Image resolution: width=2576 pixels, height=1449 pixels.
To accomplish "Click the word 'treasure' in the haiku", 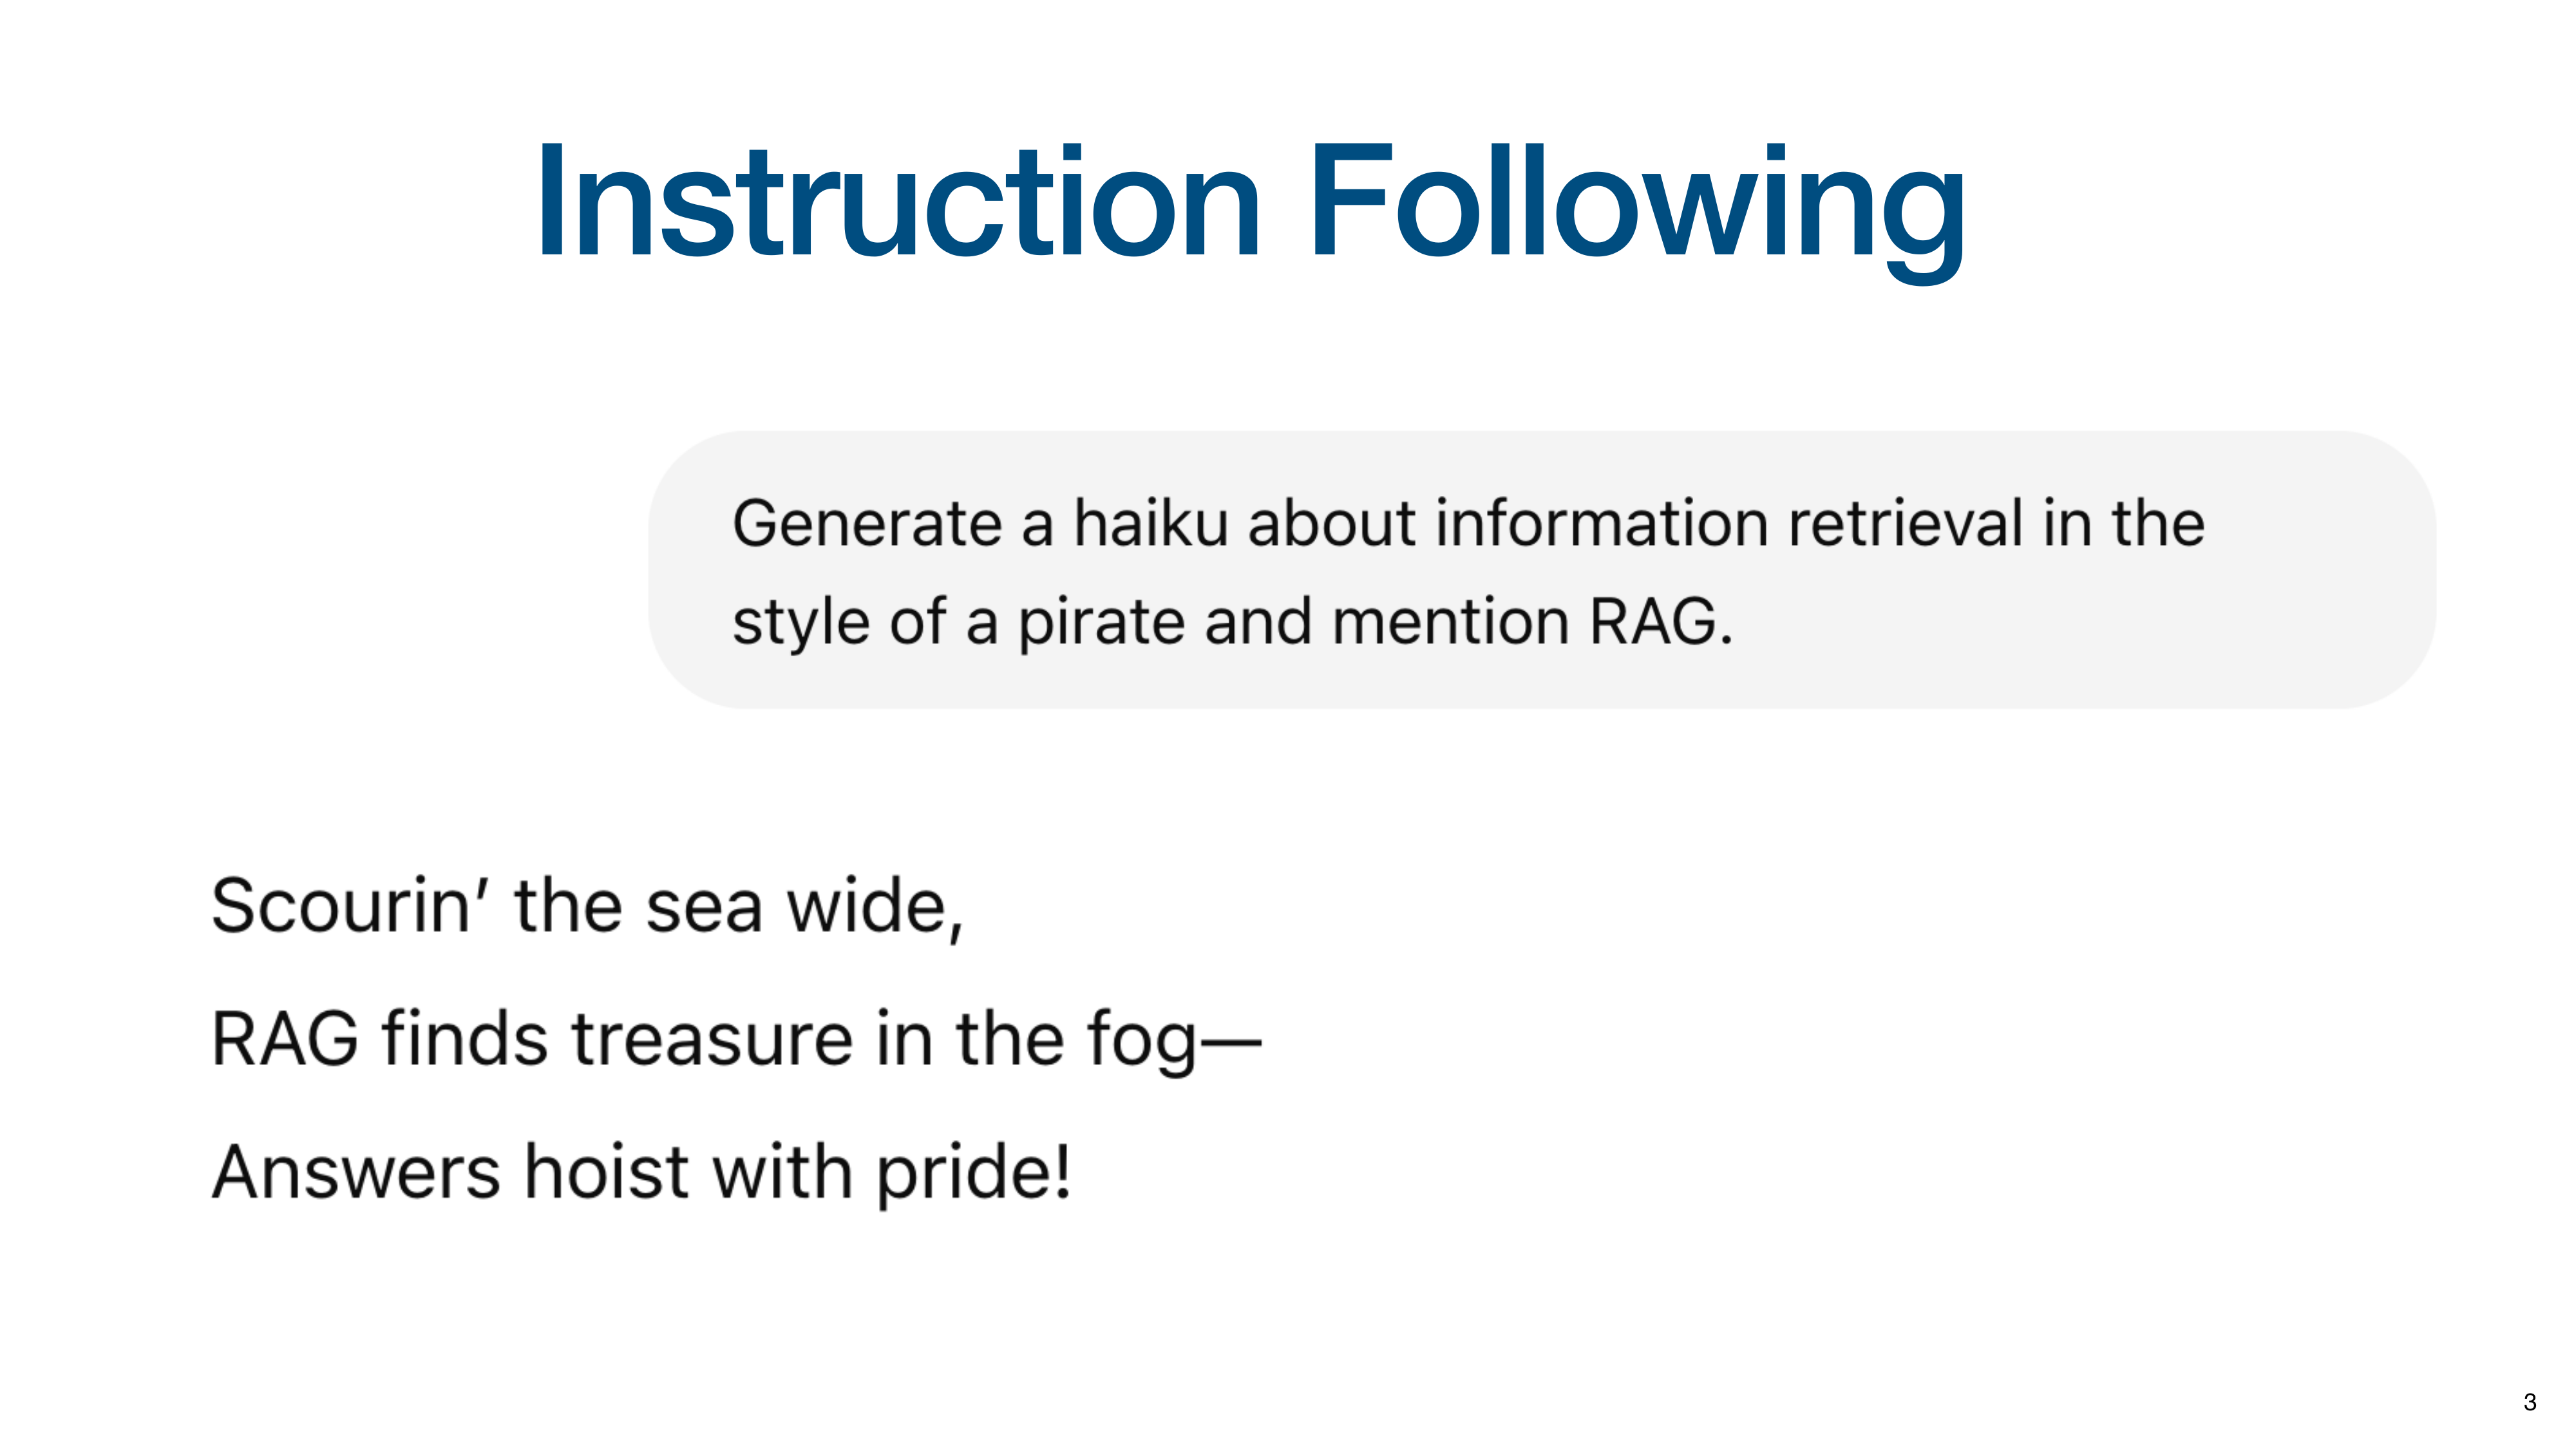I will (x=713, y=1039).
